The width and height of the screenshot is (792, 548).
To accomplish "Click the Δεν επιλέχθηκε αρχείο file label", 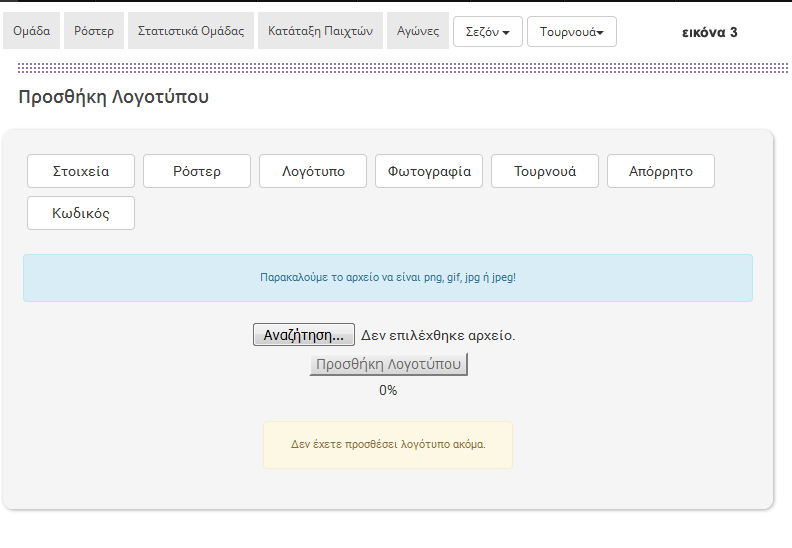I will pyautogui.click(x=438, y=335).
